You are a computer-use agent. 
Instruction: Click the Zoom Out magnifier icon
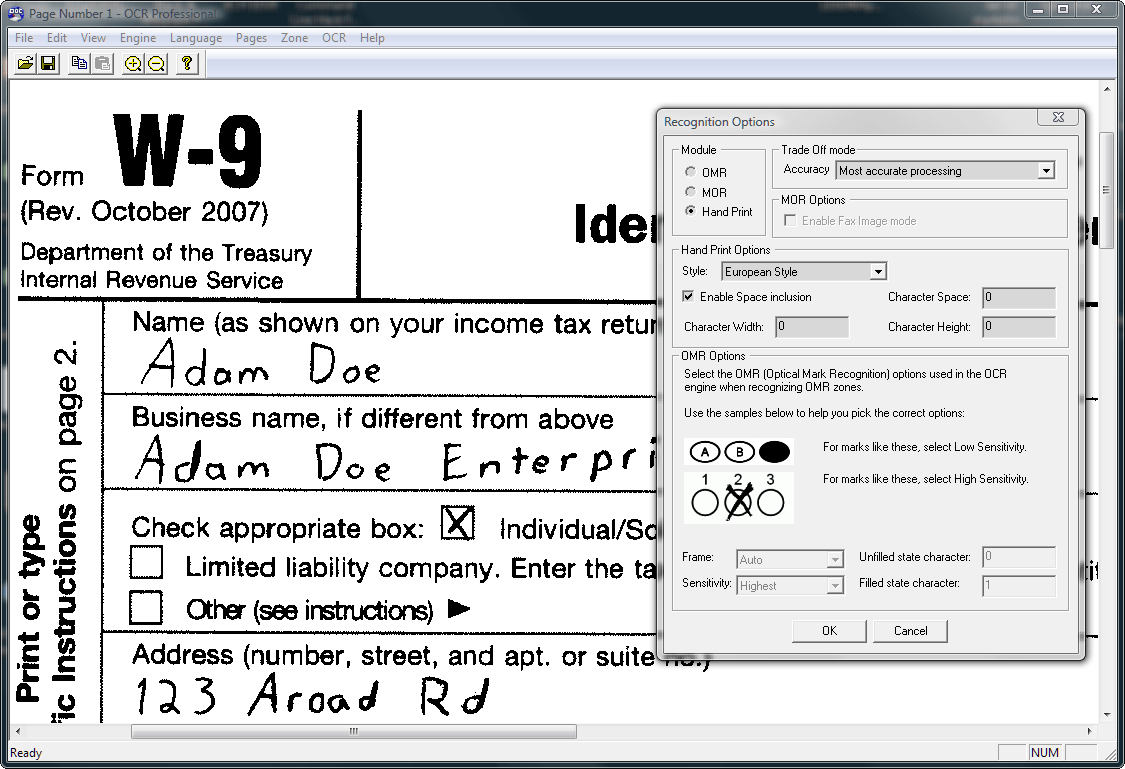click(x=156, y=64)
